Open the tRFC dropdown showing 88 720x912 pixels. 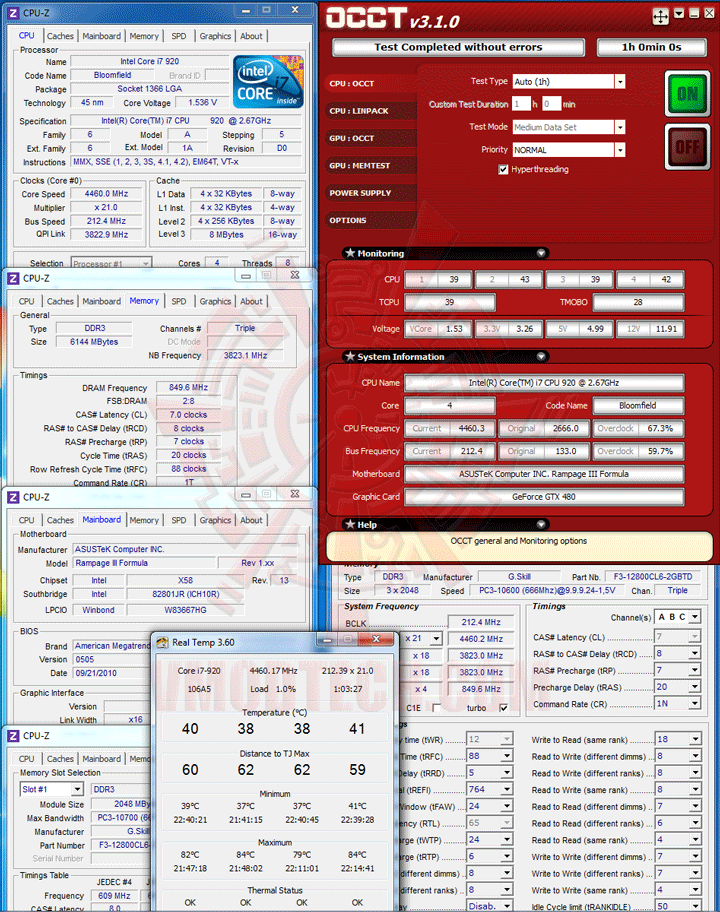point(507,756)
